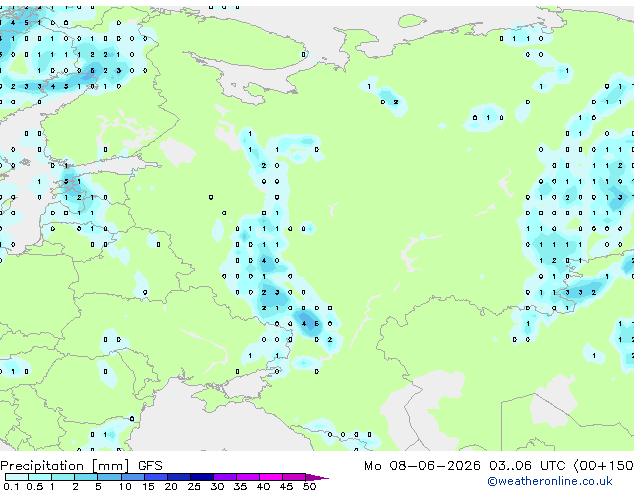Click the '50' legend label
The image size is (634, 490).
(309, 486)
